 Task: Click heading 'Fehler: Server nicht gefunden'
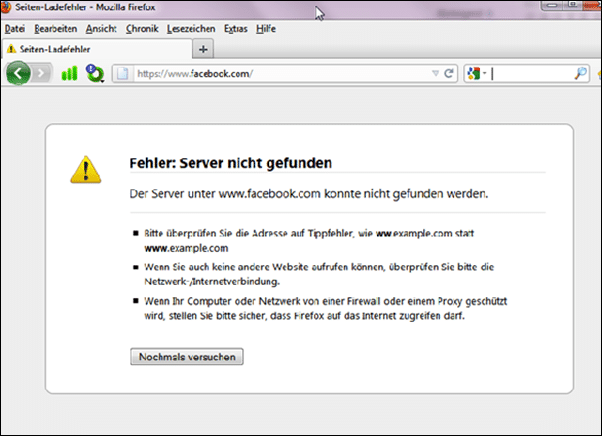pyautogui.click(x=230, y=163)
